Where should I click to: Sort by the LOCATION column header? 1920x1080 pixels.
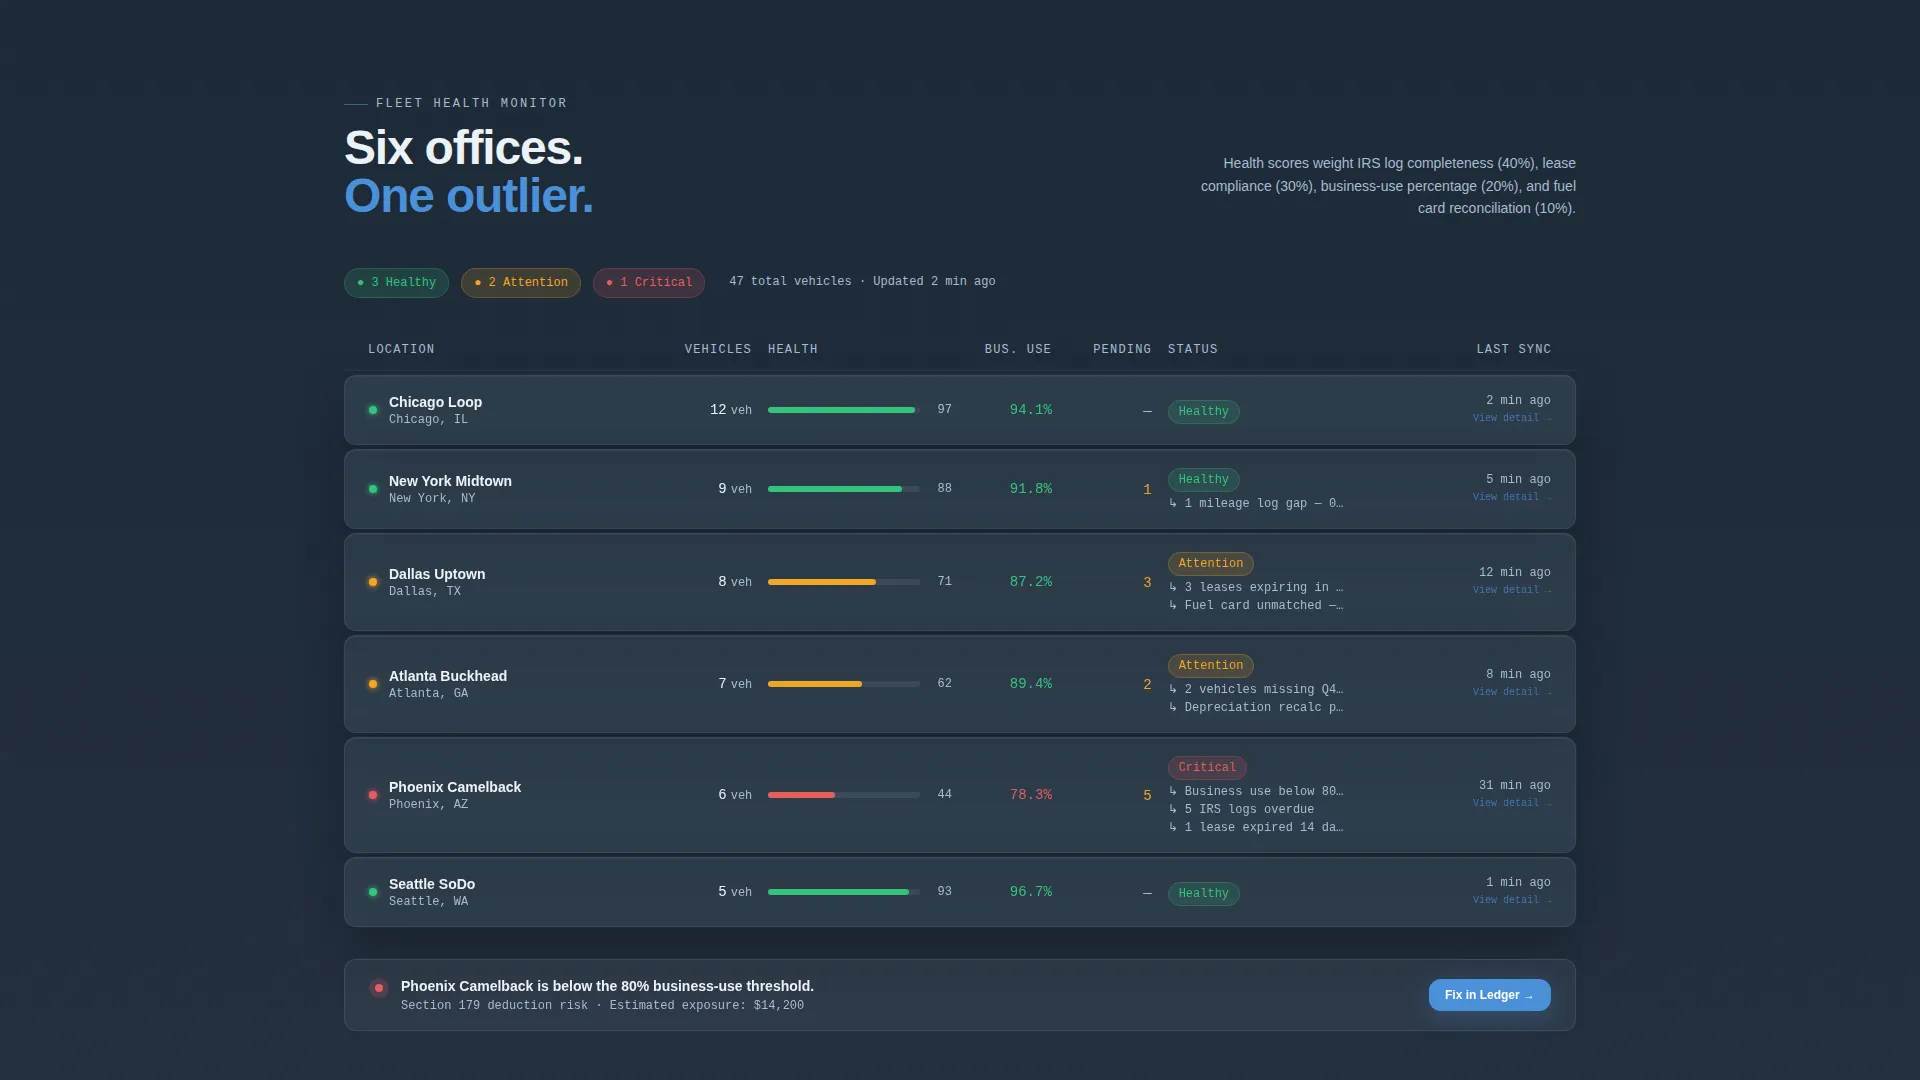(401, 349)
